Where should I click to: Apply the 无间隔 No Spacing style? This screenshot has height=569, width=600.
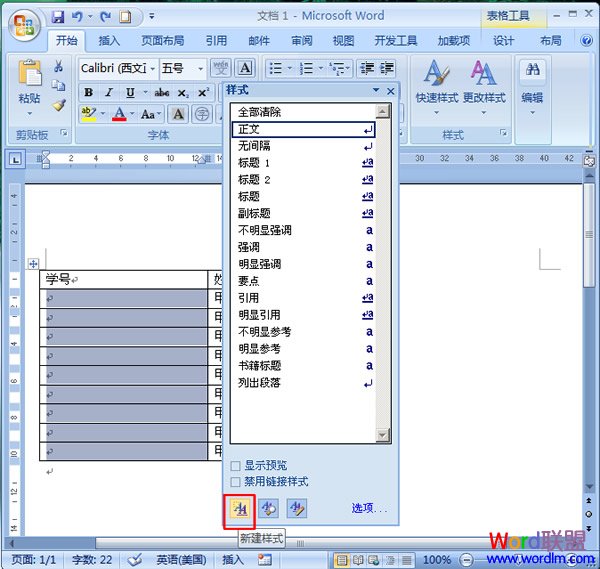[x=304, y=146]
